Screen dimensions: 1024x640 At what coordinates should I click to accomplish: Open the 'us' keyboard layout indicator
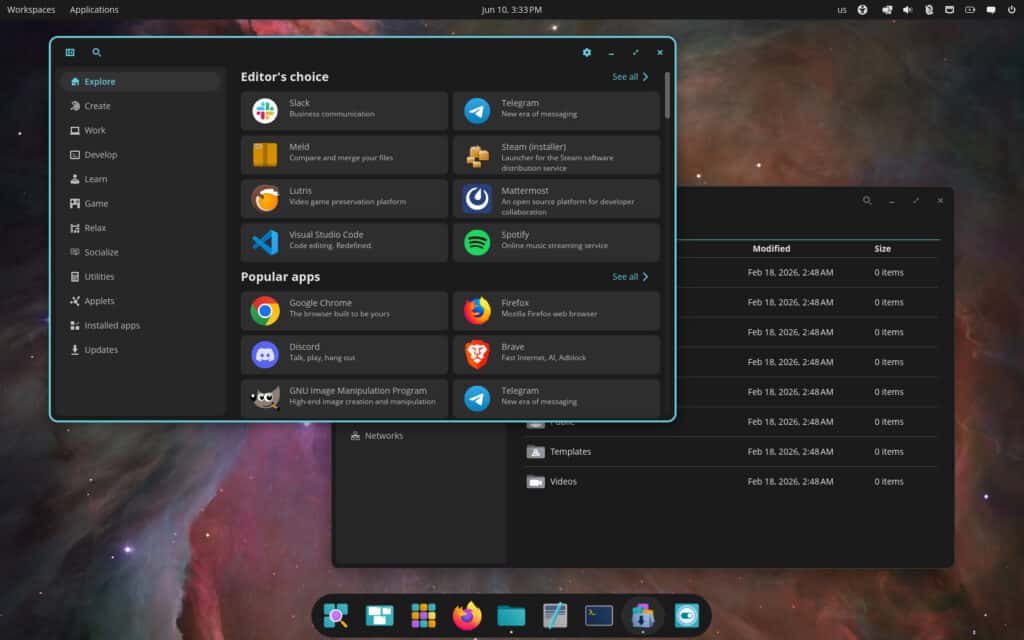(x=842, y=10)
